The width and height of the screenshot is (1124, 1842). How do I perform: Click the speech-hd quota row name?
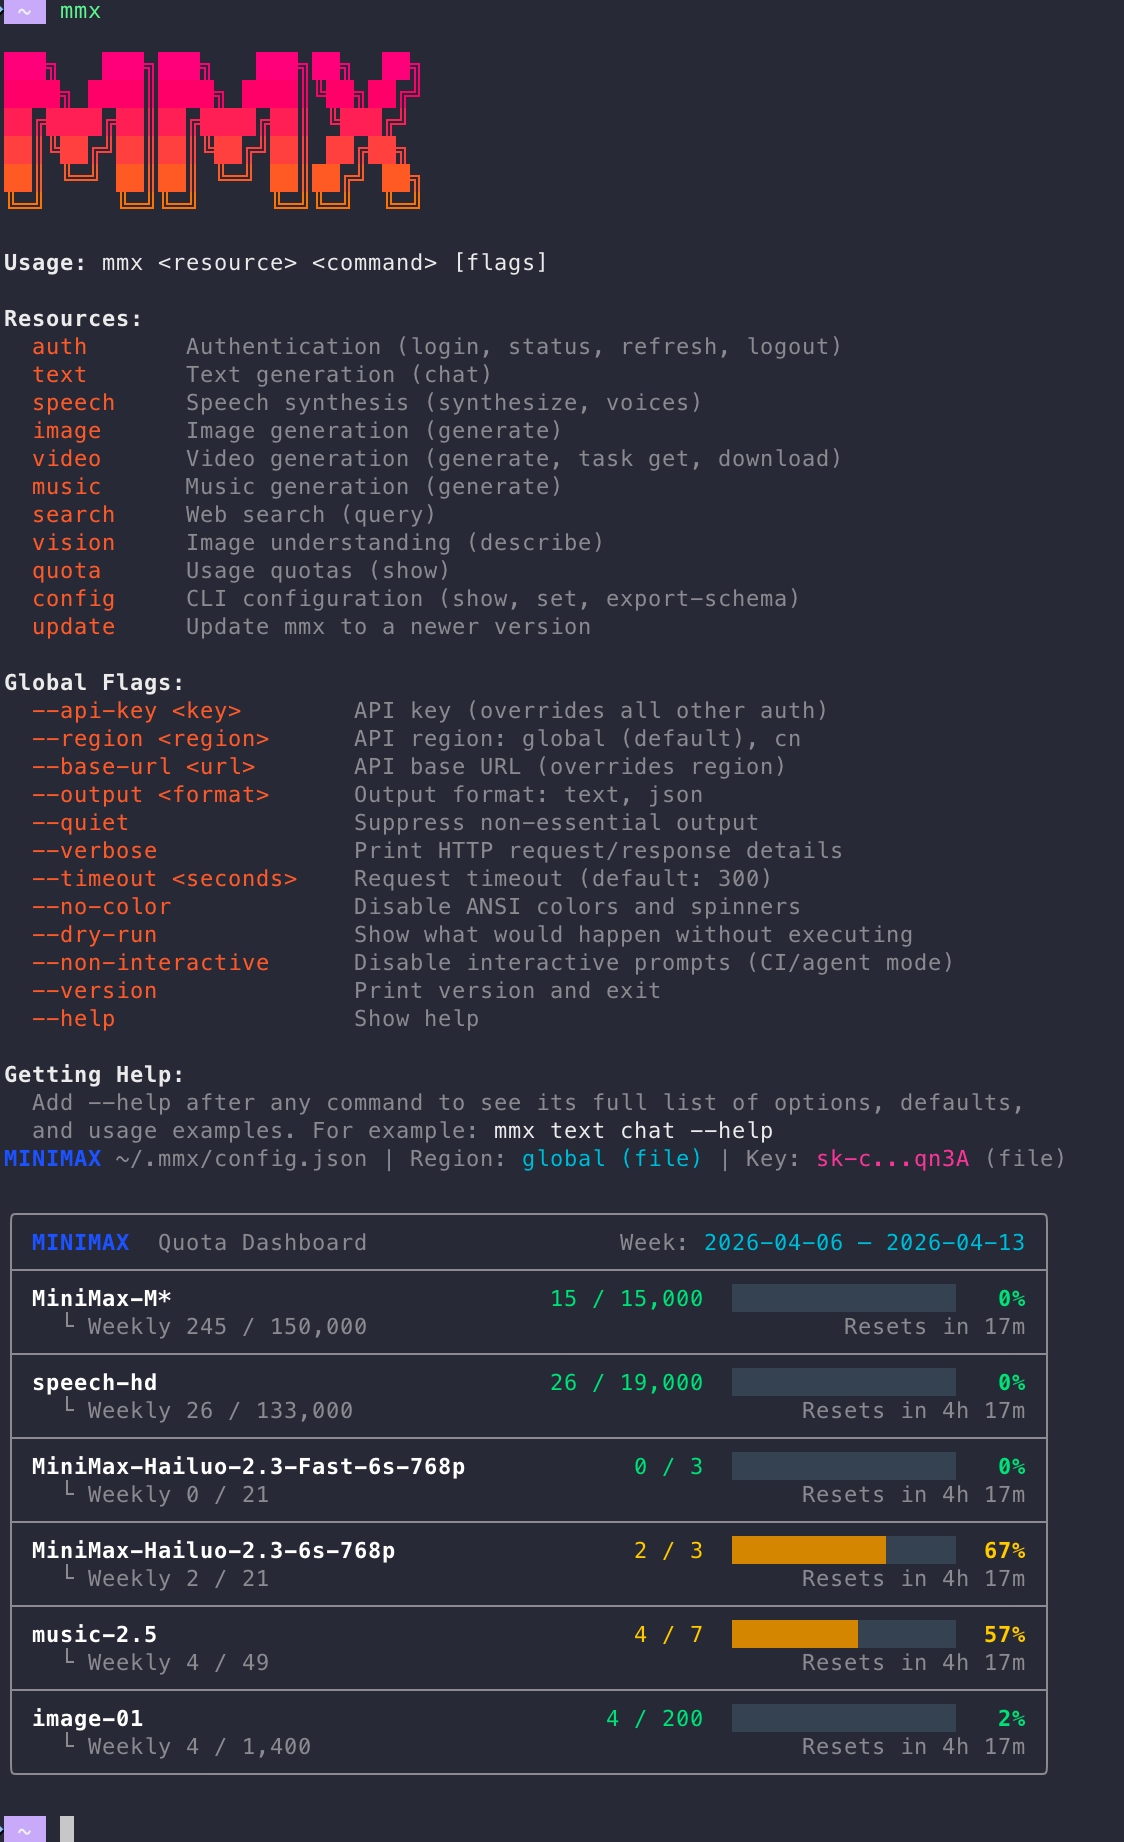point(94,1382)
